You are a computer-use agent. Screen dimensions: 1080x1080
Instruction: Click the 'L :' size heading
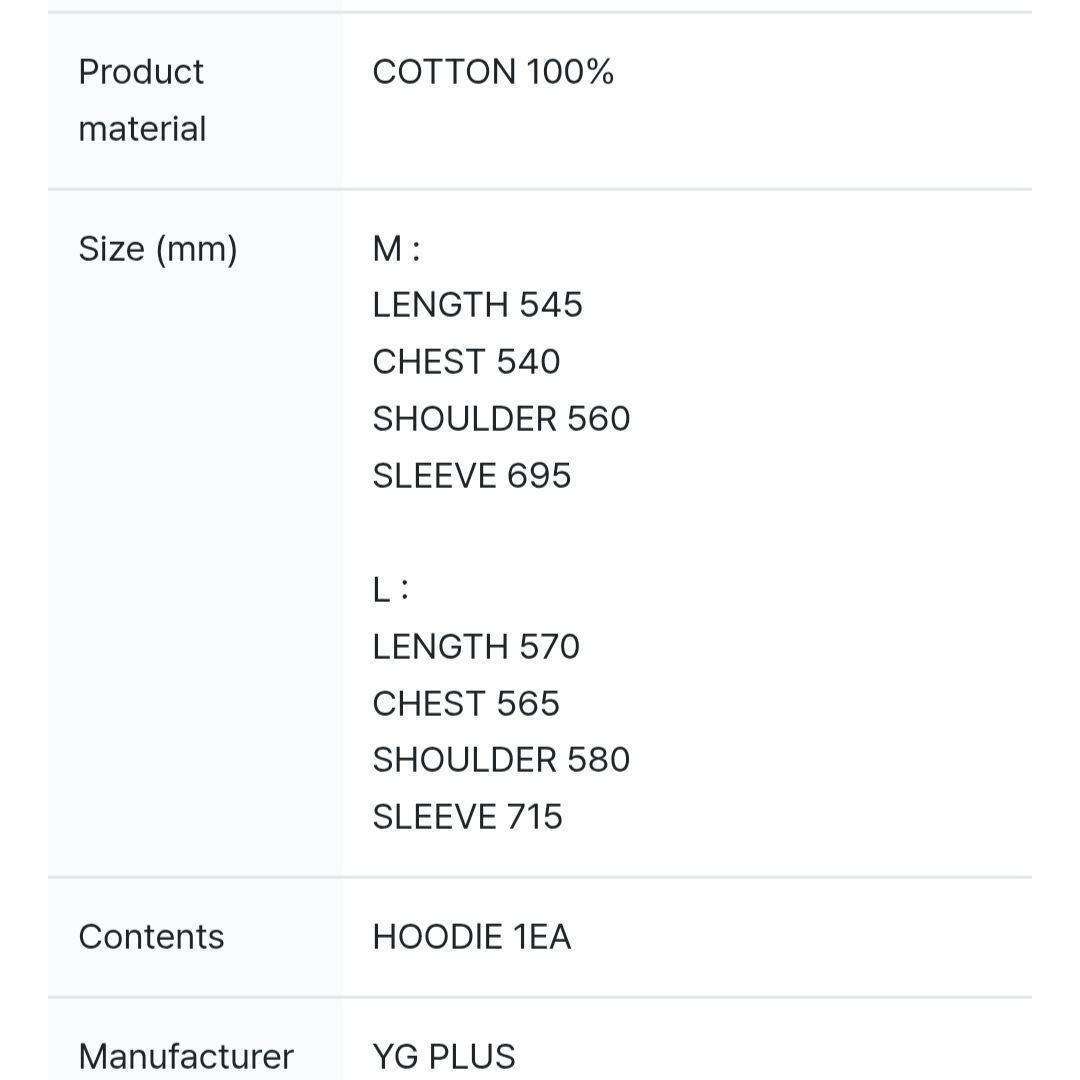[x=390, y=590]
